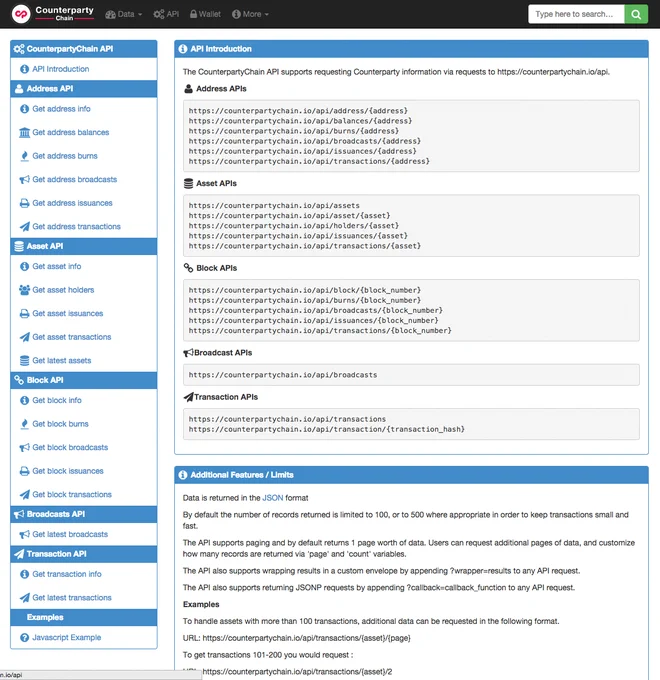Click the Block APIs section heading
The image size is (660, 680).
216,268
